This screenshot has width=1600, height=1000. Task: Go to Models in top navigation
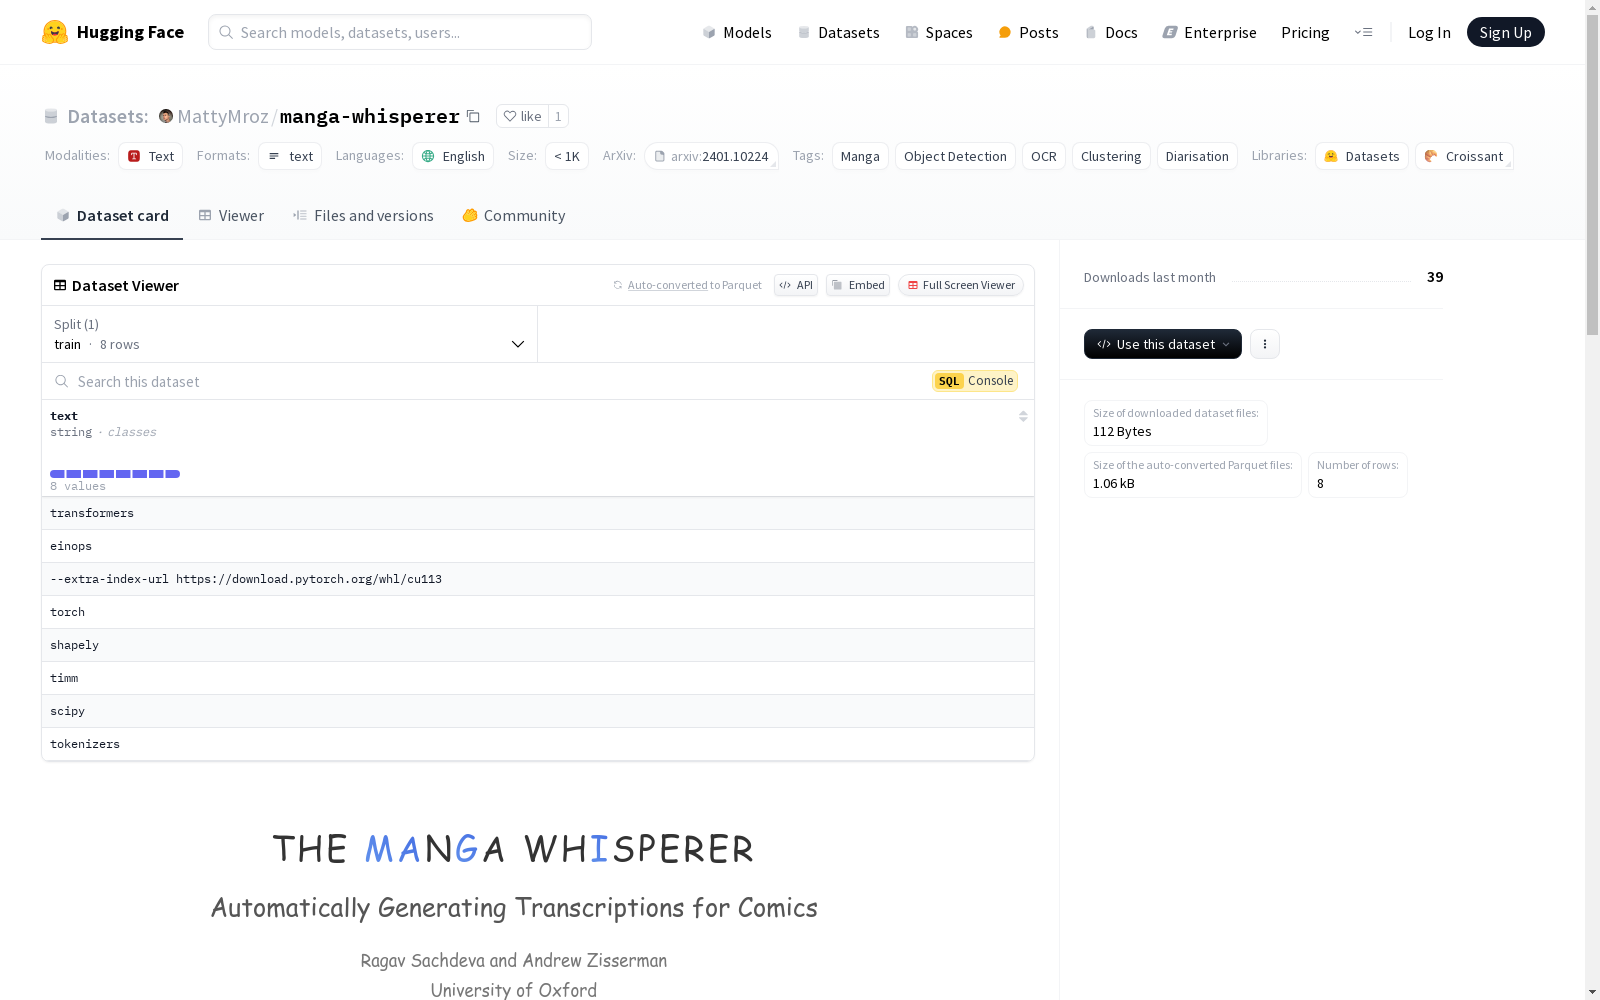(737, 32)
